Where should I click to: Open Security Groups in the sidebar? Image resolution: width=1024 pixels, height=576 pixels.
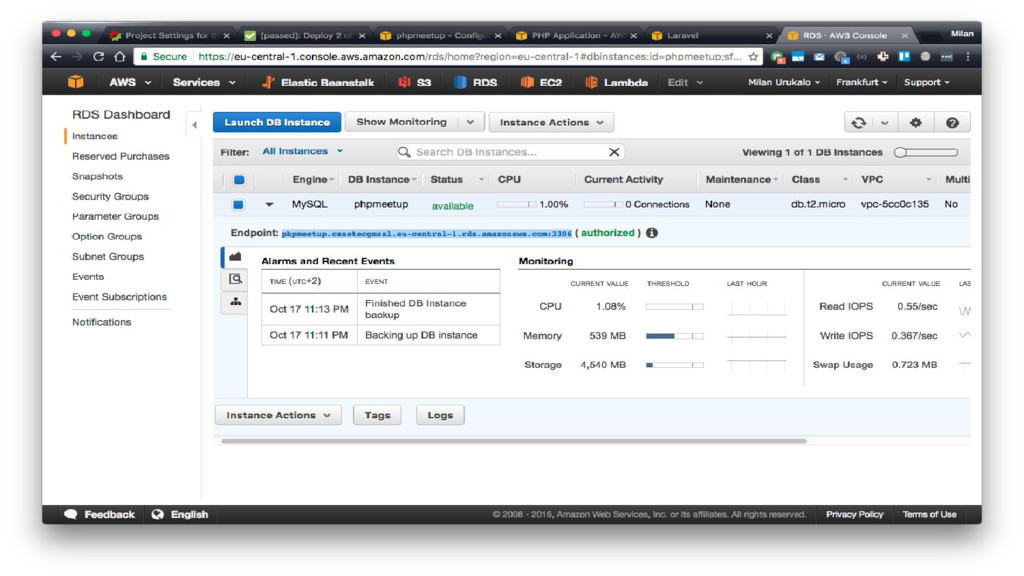point(110,197)
